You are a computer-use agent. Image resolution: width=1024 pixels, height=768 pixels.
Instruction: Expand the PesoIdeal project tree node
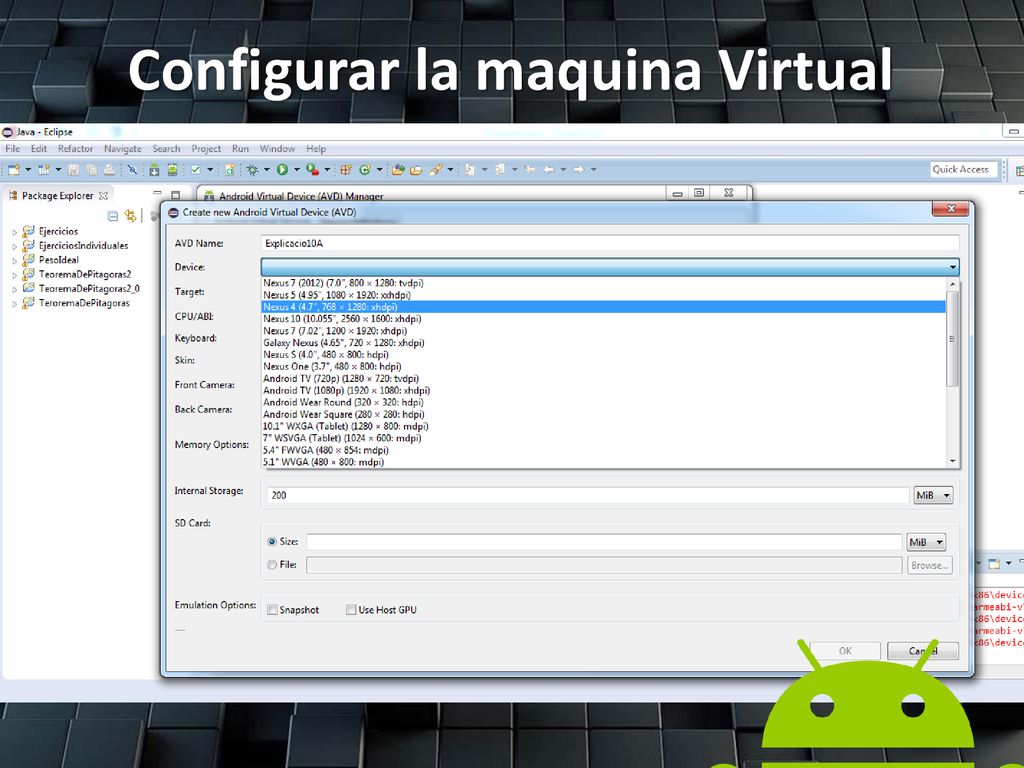tap(14, 261)
